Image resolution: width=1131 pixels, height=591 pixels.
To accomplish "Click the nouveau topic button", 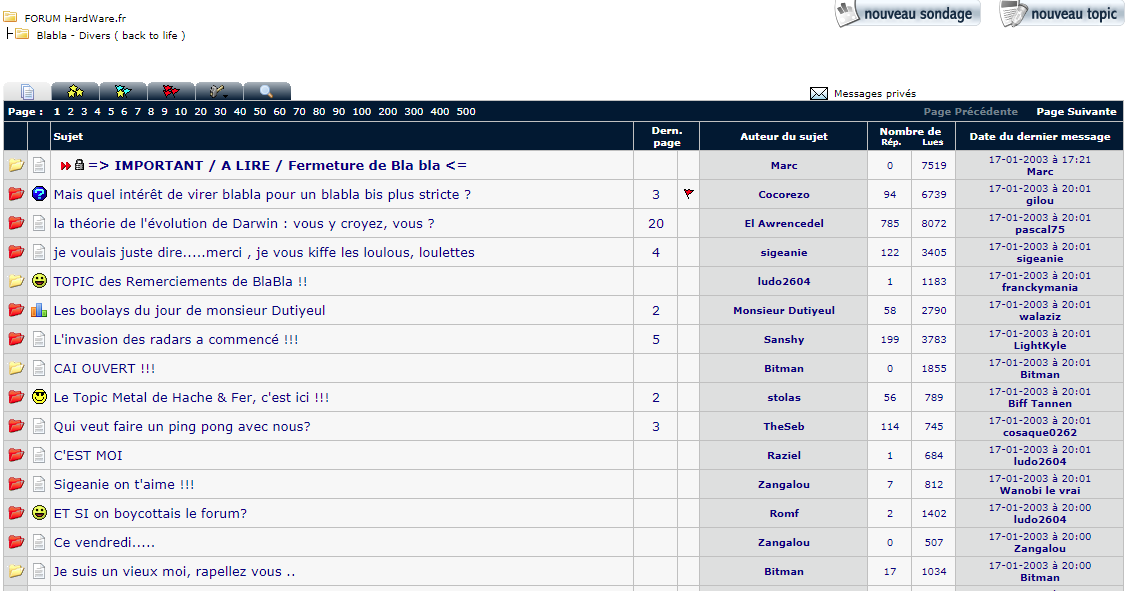I will pyautogui.click(x=1060, y=13).
